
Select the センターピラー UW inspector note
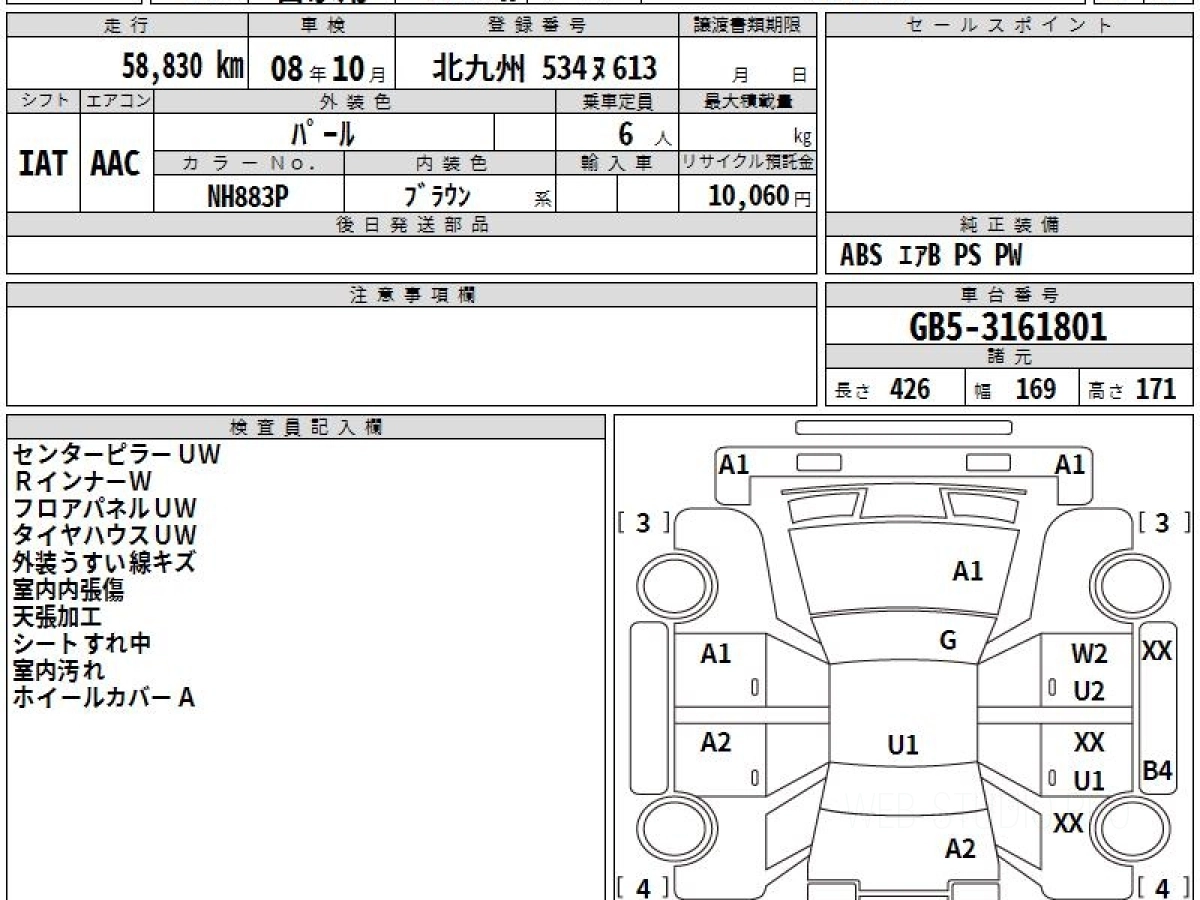[x=116, y=454]
